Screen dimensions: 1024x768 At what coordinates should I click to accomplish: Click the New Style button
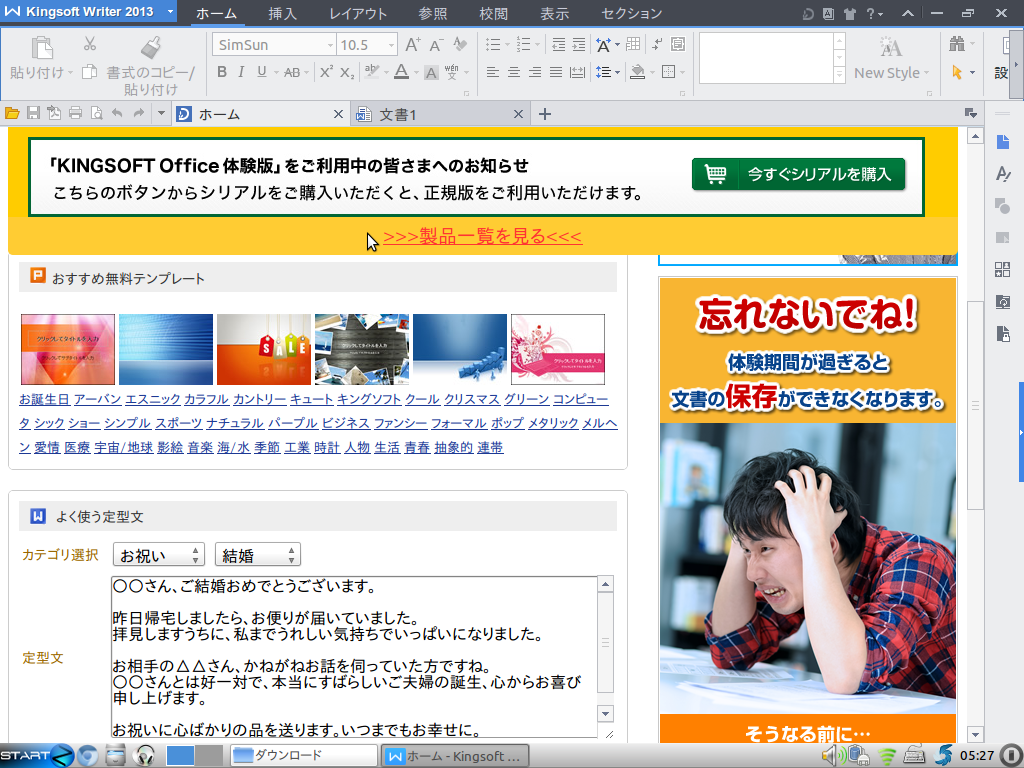pos(891,59)
